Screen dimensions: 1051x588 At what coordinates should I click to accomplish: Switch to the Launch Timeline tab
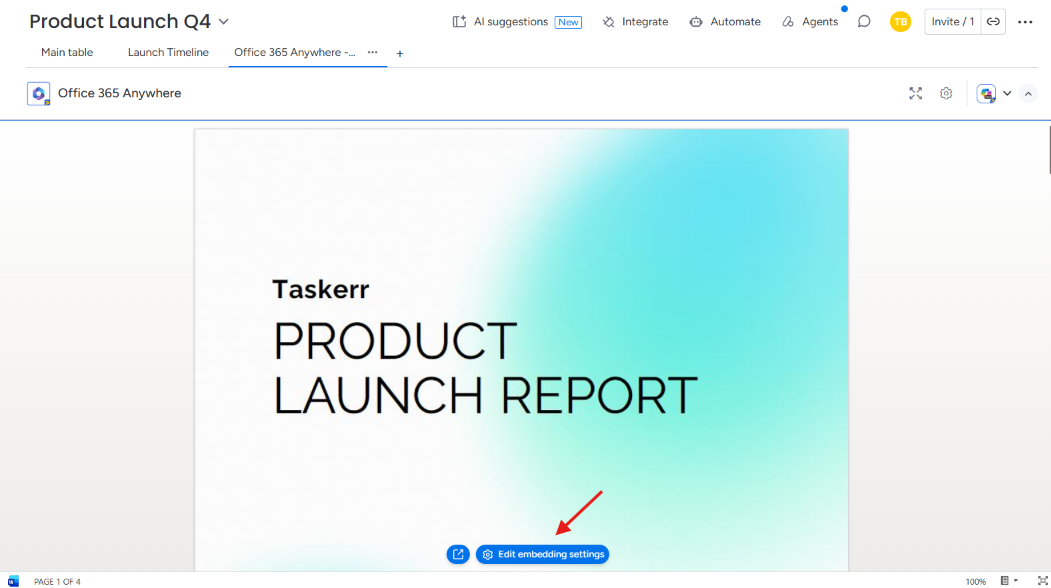pos(168,52)
